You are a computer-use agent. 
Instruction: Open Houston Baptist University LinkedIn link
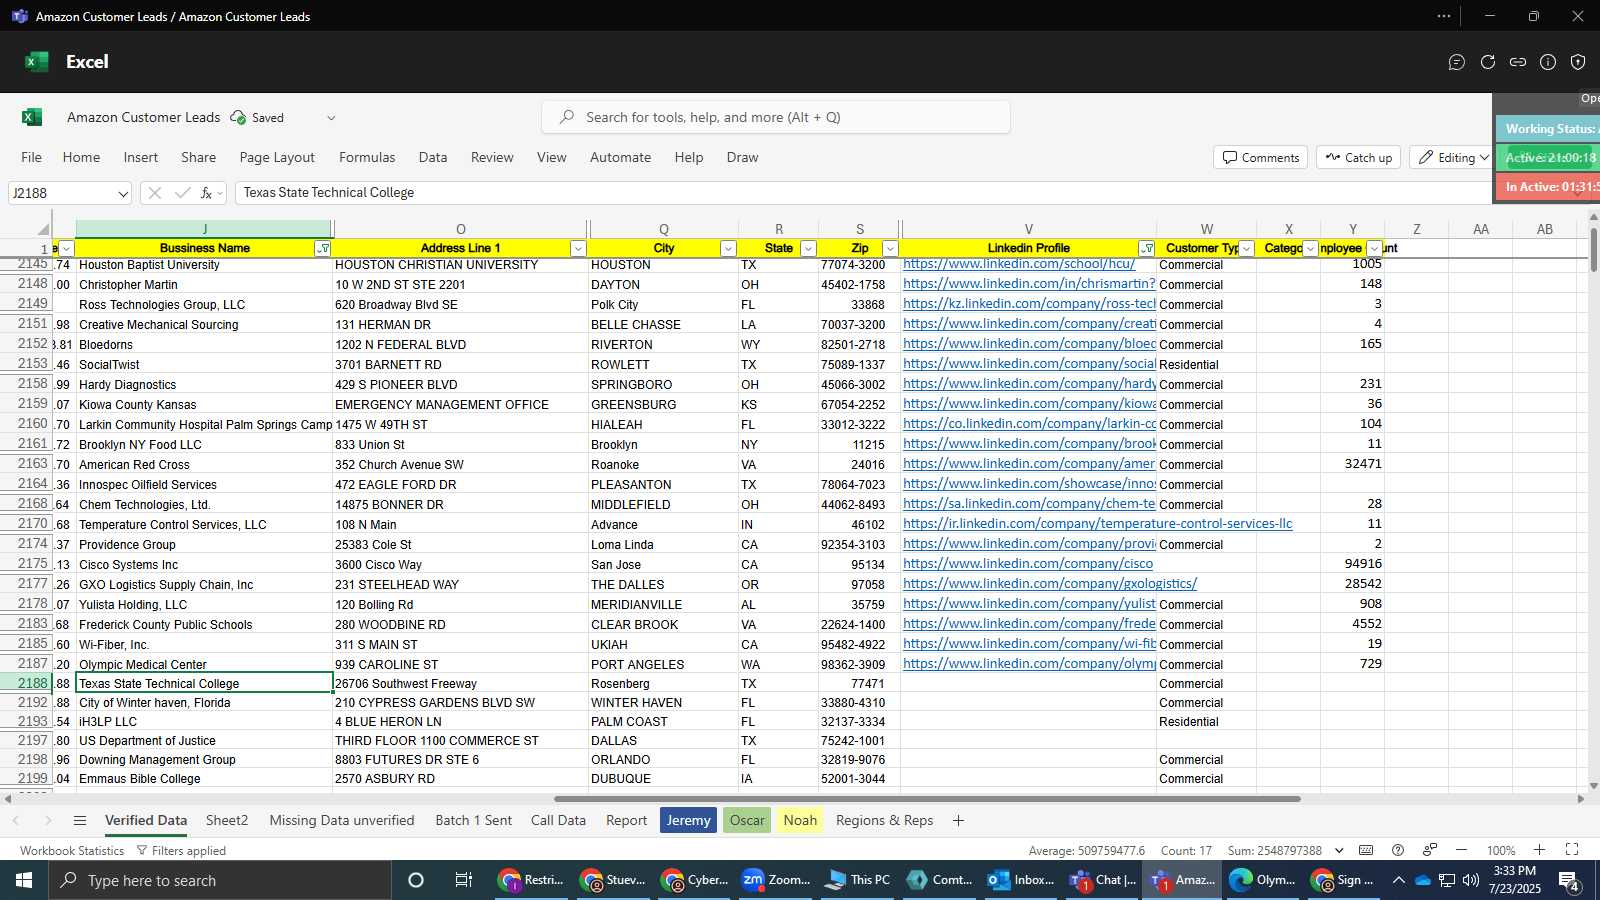[x=1019, y=264]
